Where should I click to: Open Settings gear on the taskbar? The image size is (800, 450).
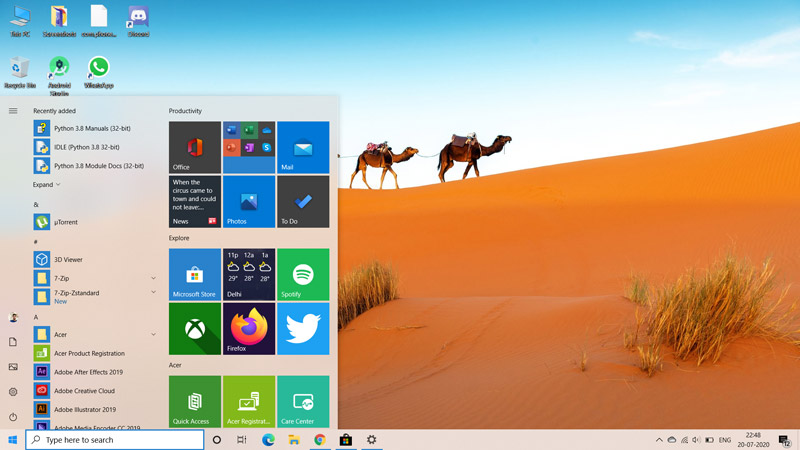[x=371, y=440]
